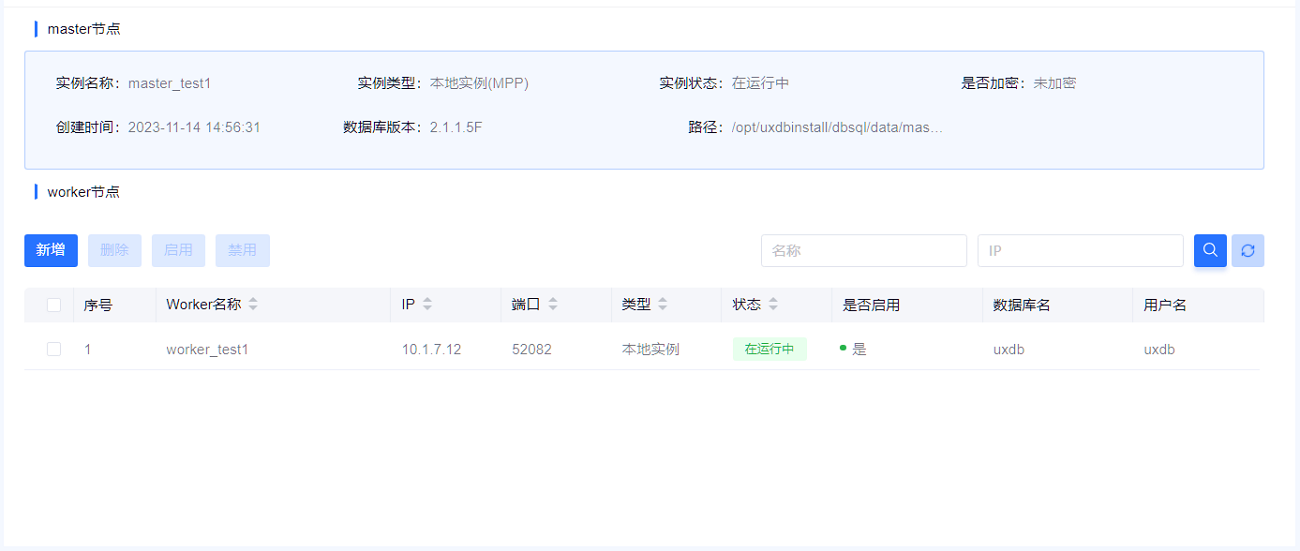Click the blue search magnifier icon

1210,250
